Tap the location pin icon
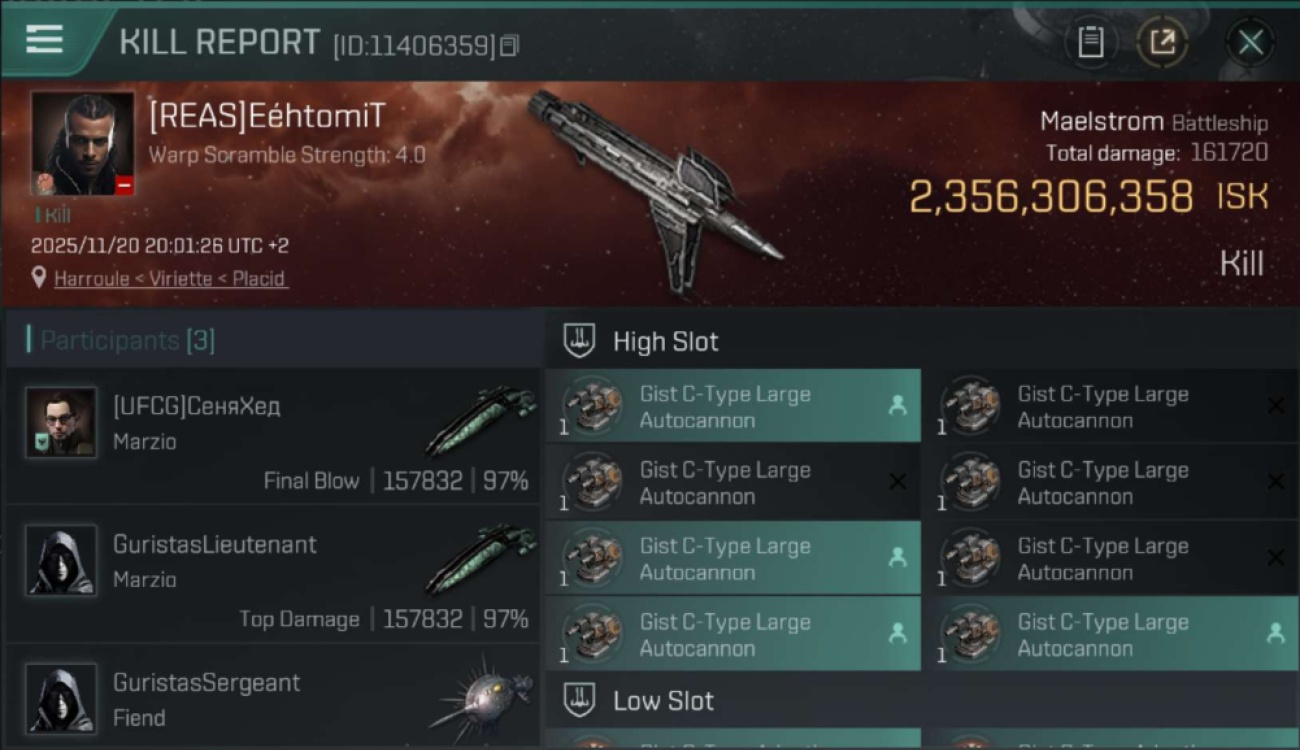1300x750 pixels. pyautogui.click(x=39, y=278)
